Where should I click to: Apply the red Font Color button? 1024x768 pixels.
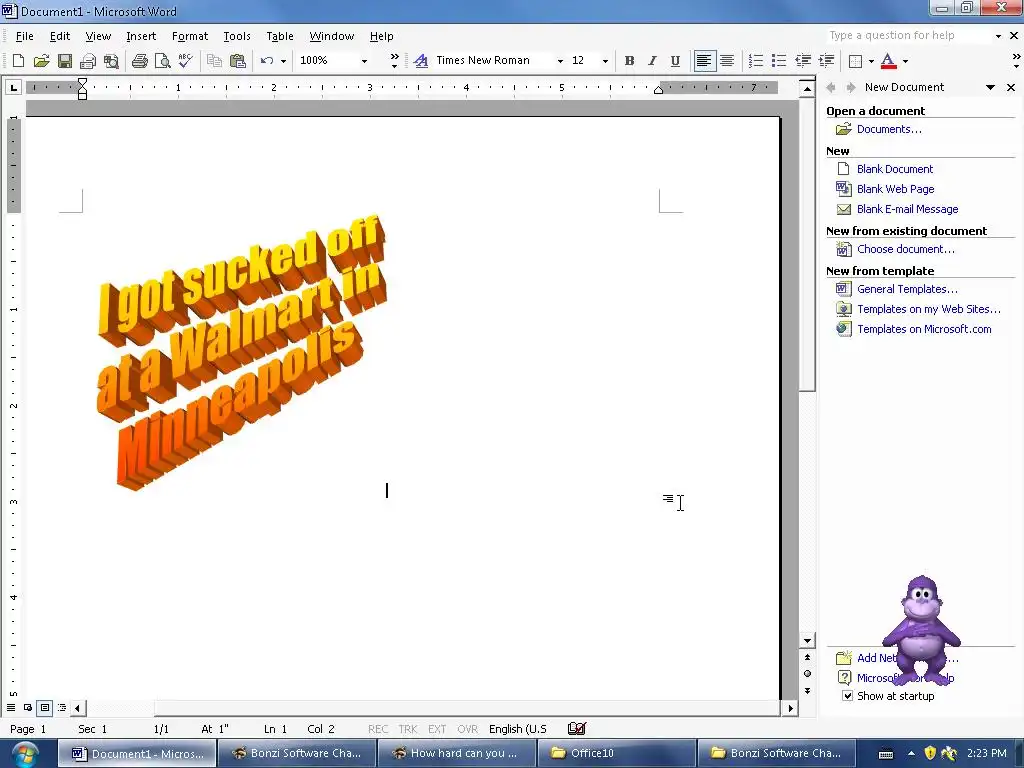(888, 61)
